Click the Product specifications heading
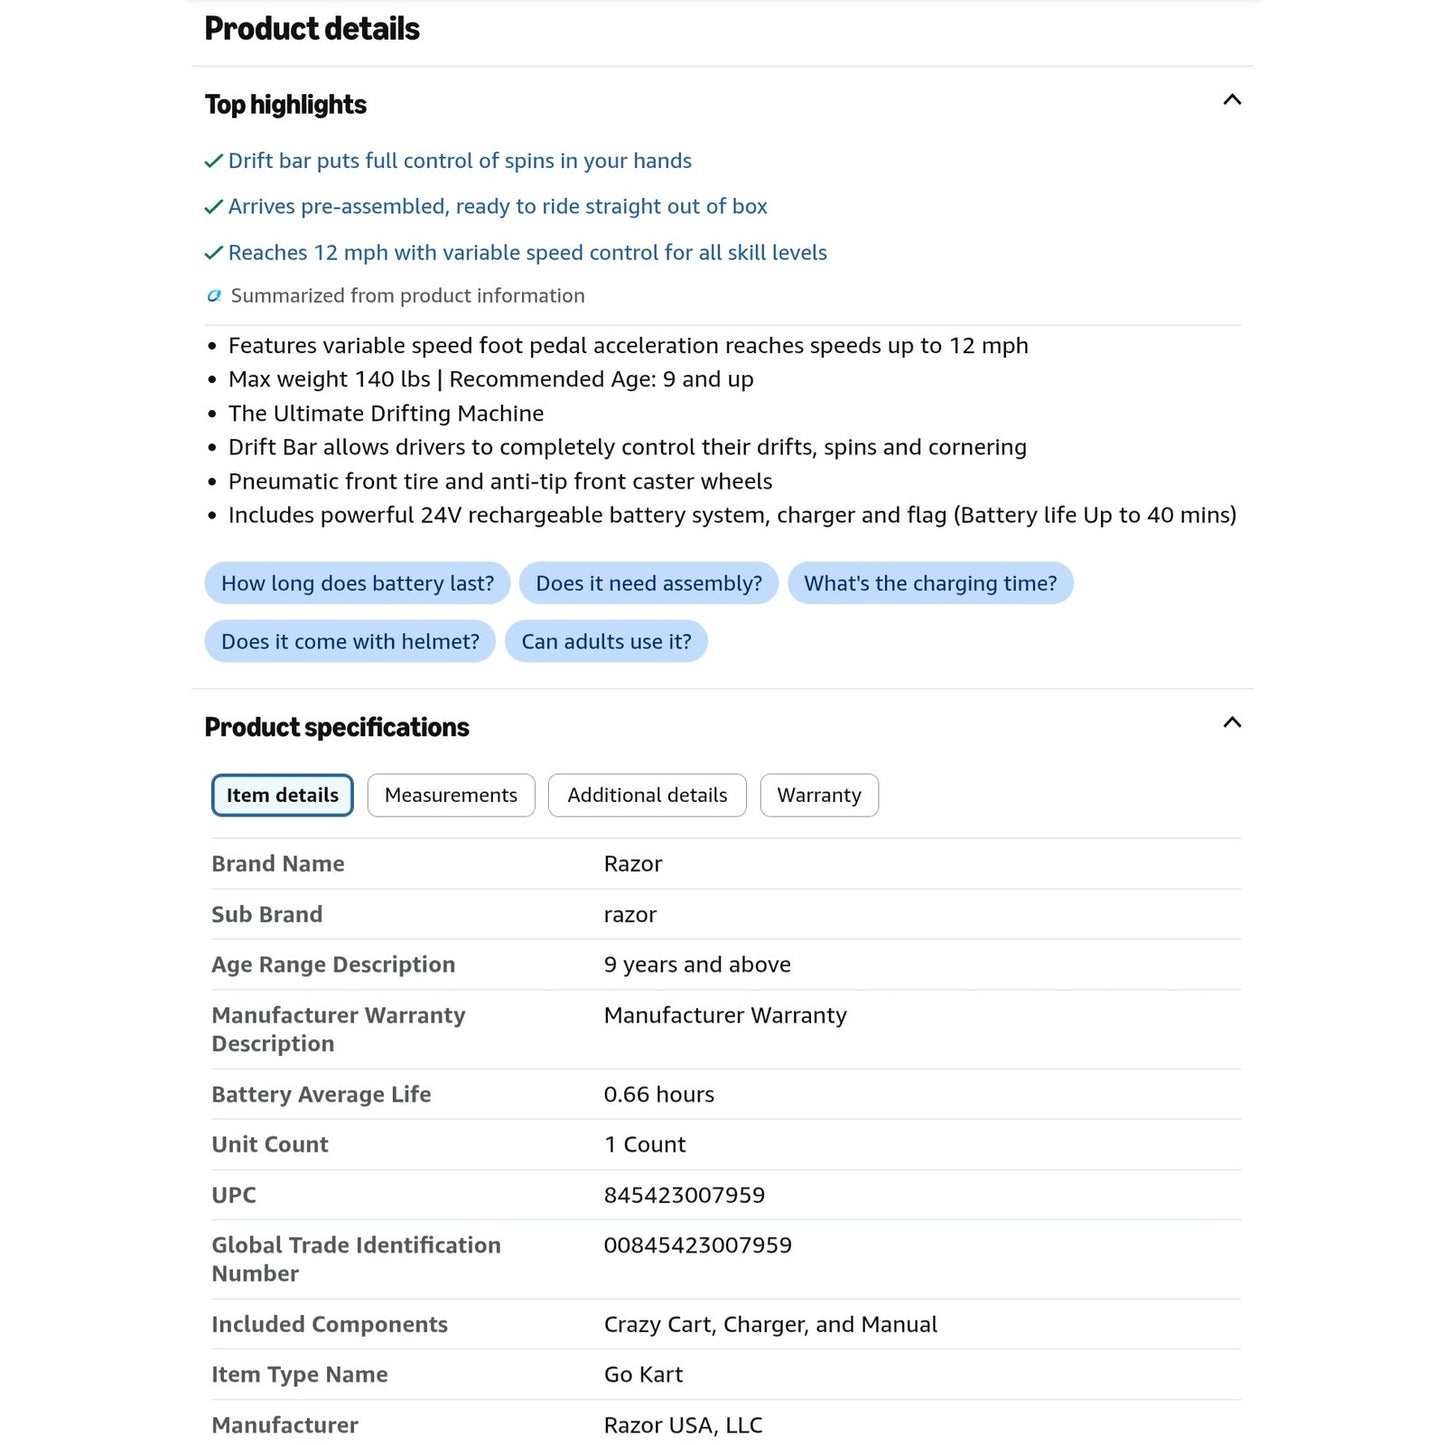 tap(337, 727)
